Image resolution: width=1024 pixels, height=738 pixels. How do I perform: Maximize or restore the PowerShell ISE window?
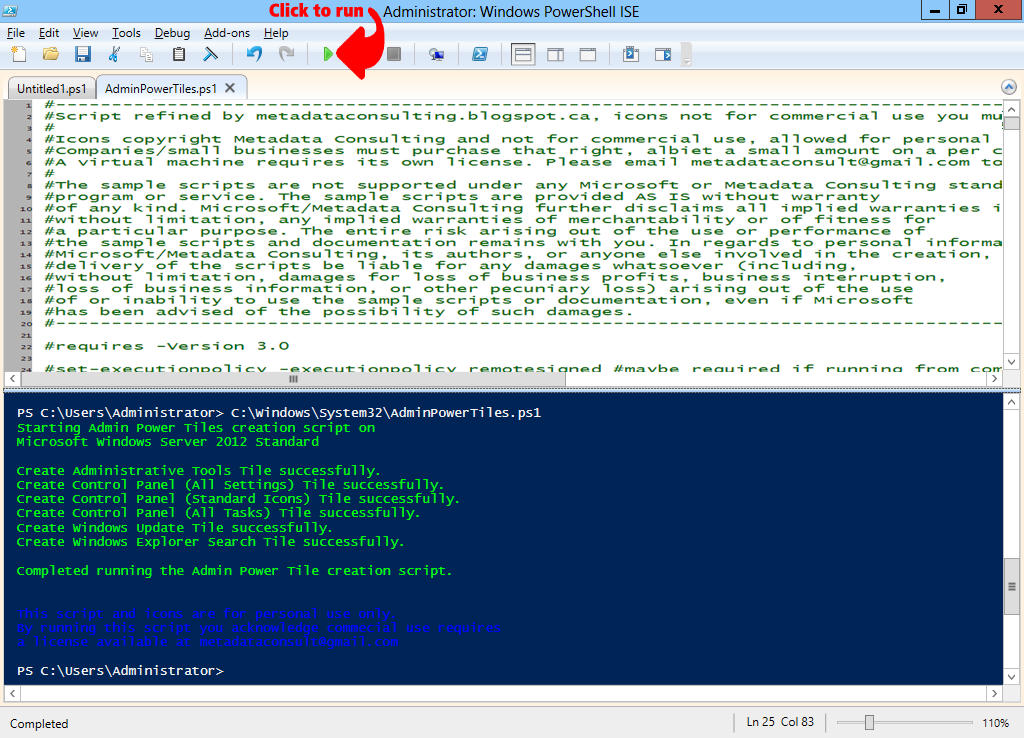(x=961, y=10)
